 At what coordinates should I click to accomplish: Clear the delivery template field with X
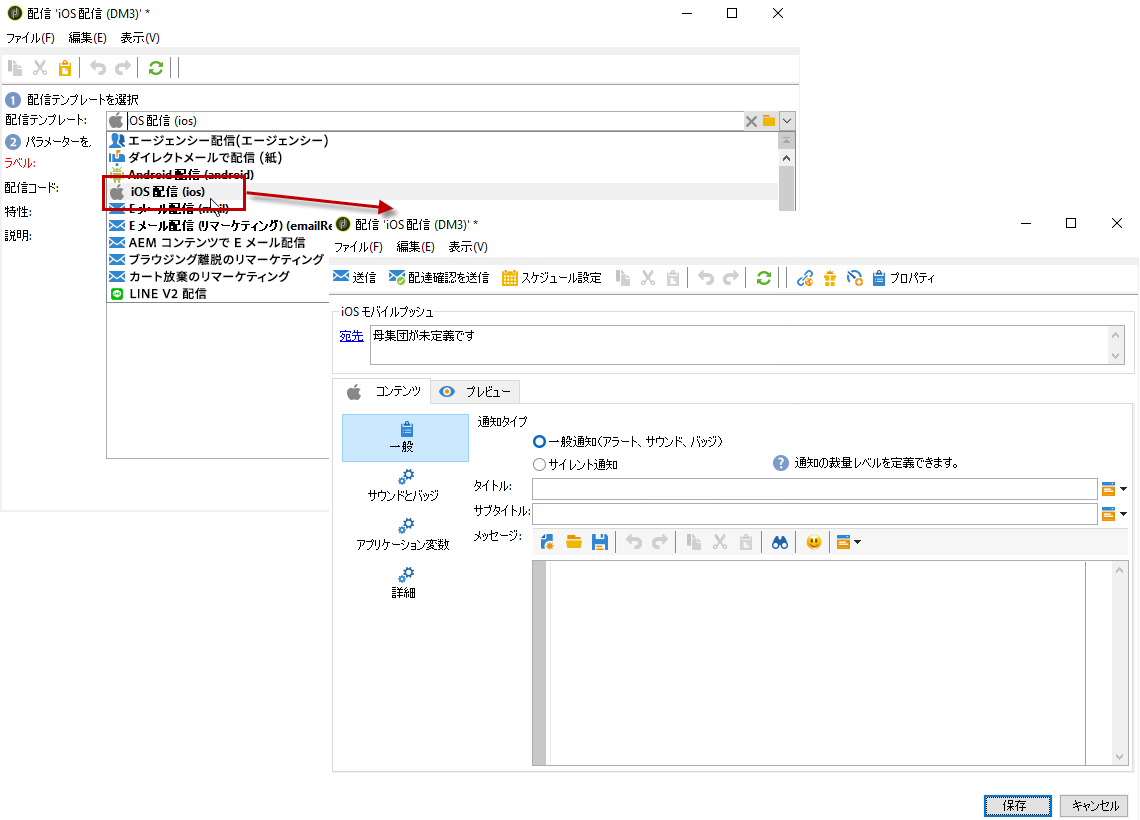tap(752, 121)
